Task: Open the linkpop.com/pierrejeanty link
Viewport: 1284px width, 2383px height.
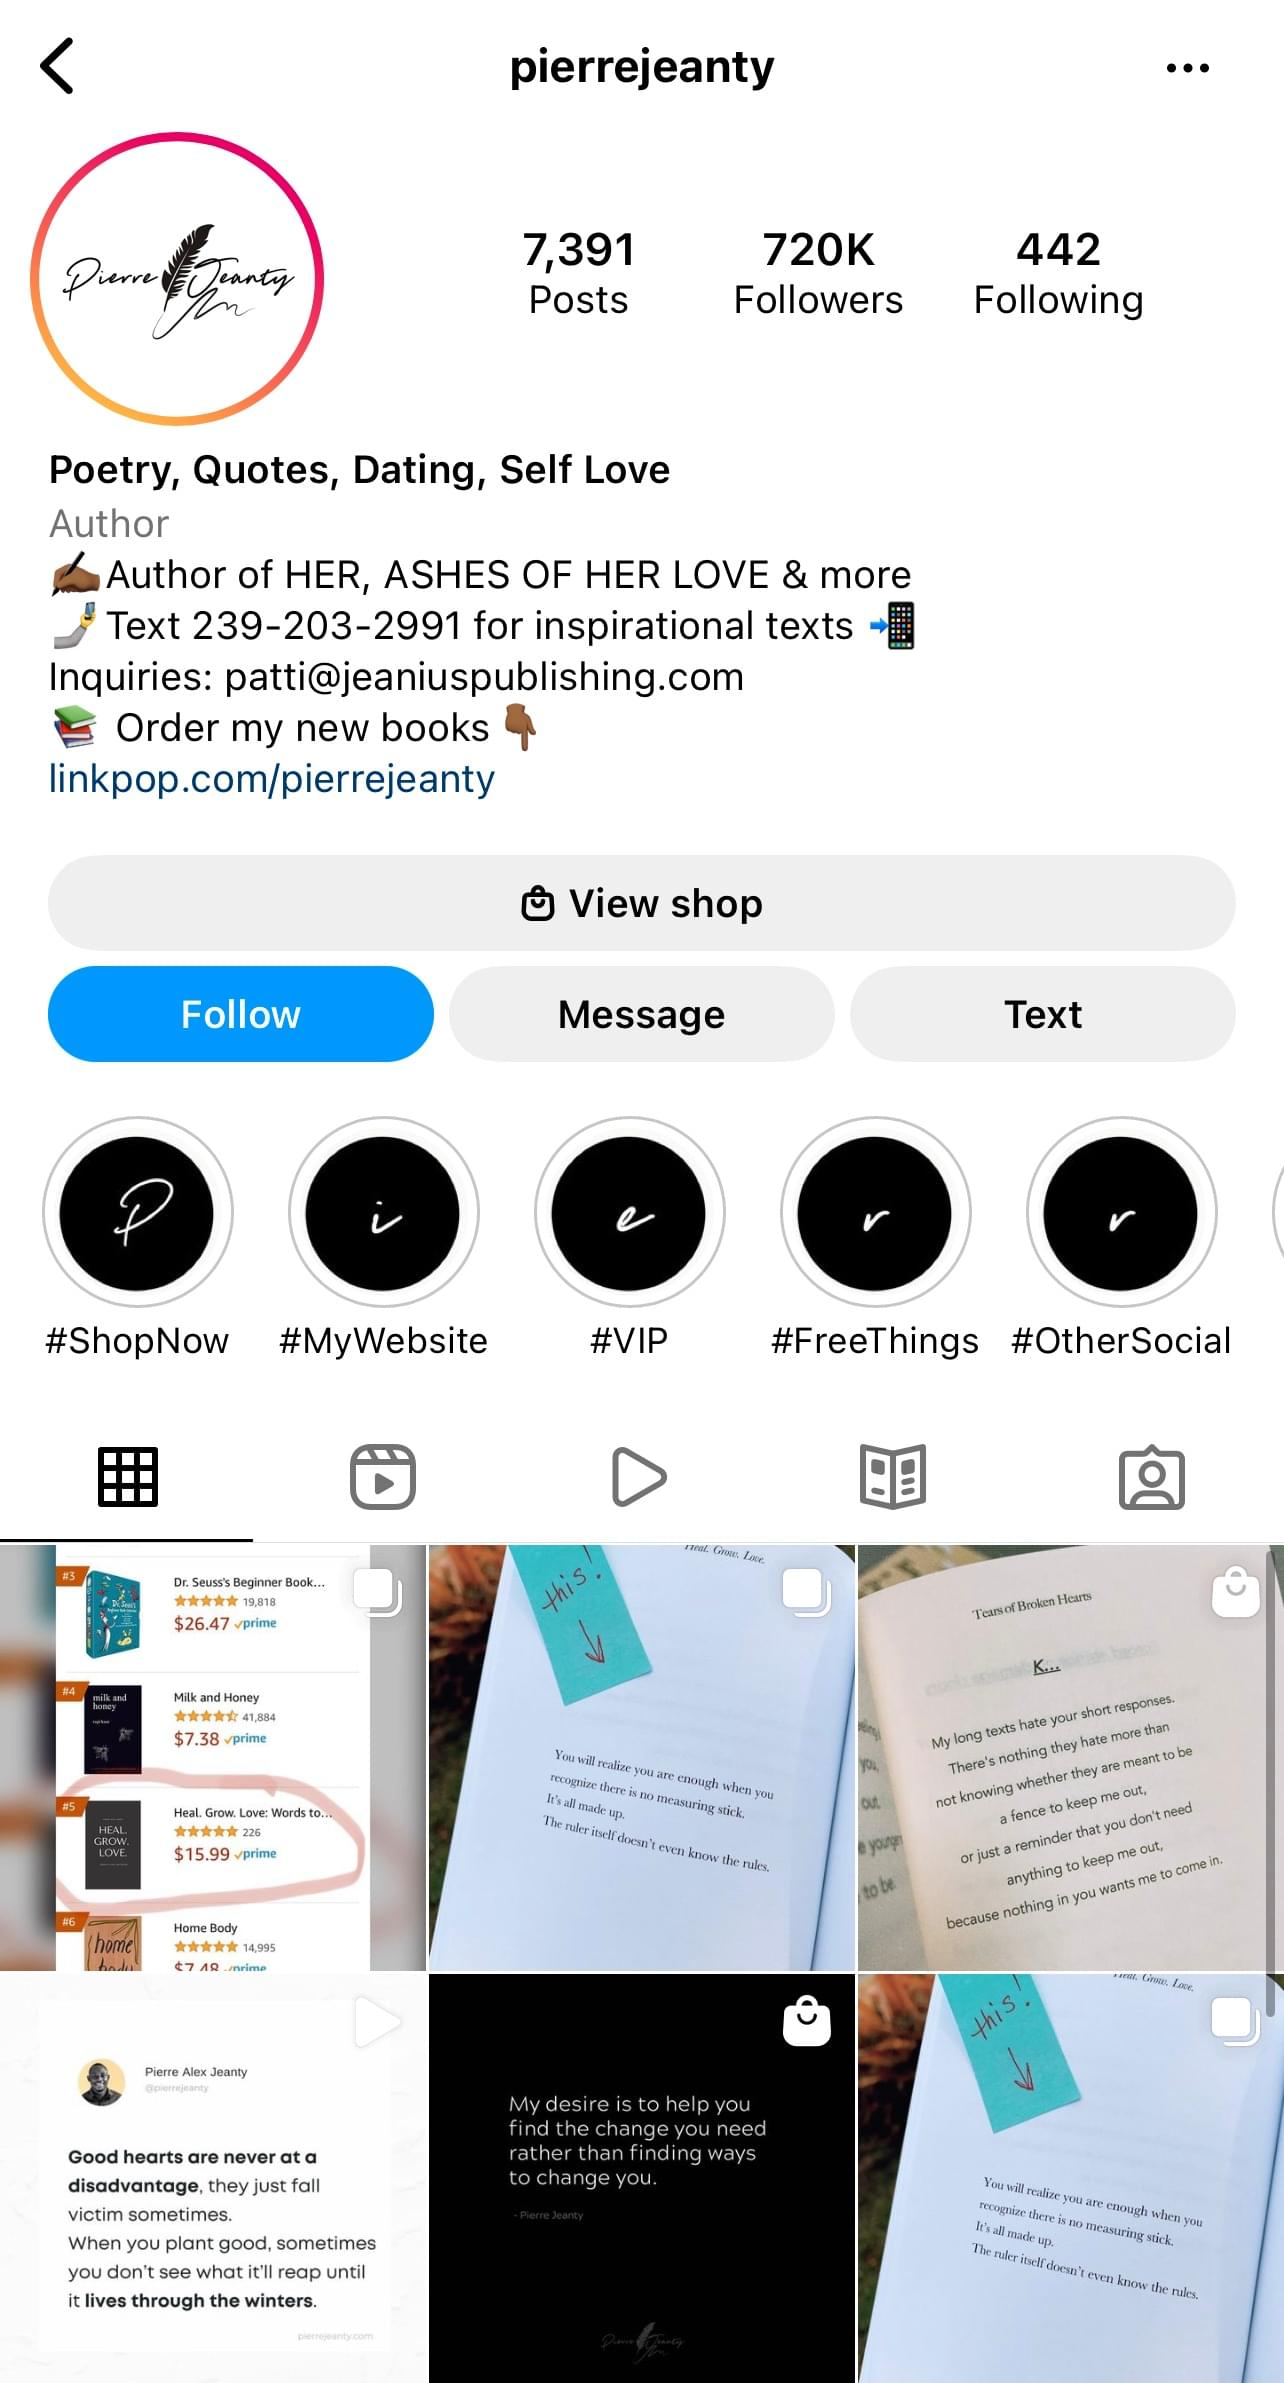Action: (x=272, y=779)
